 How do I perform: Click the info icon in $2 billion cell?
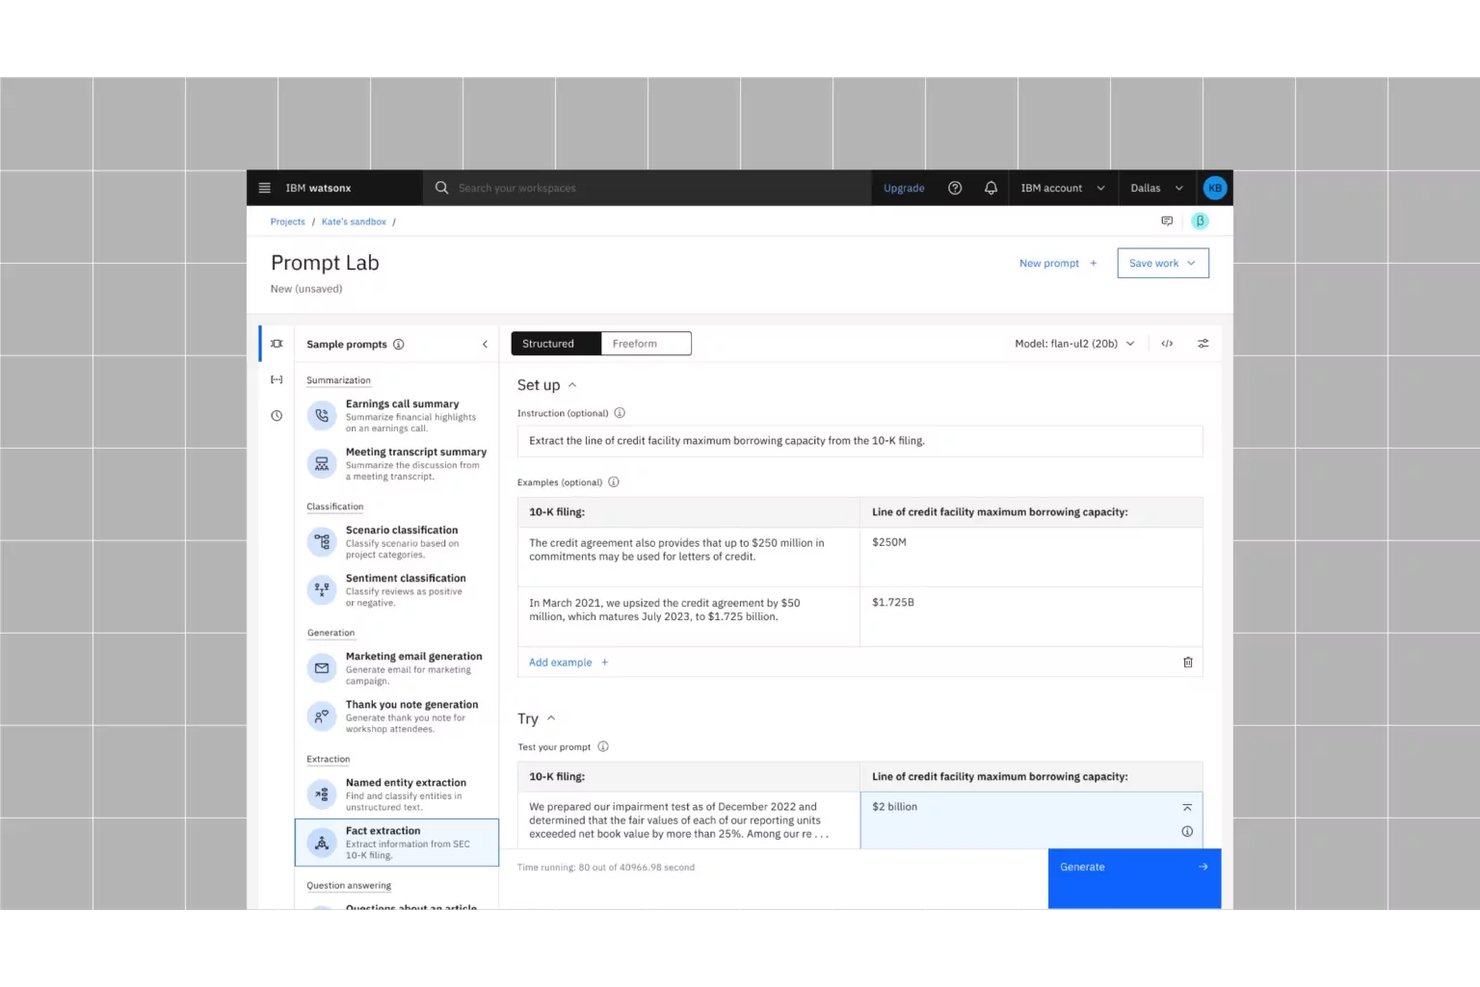pyautogui.click(x=1187, y=832)
